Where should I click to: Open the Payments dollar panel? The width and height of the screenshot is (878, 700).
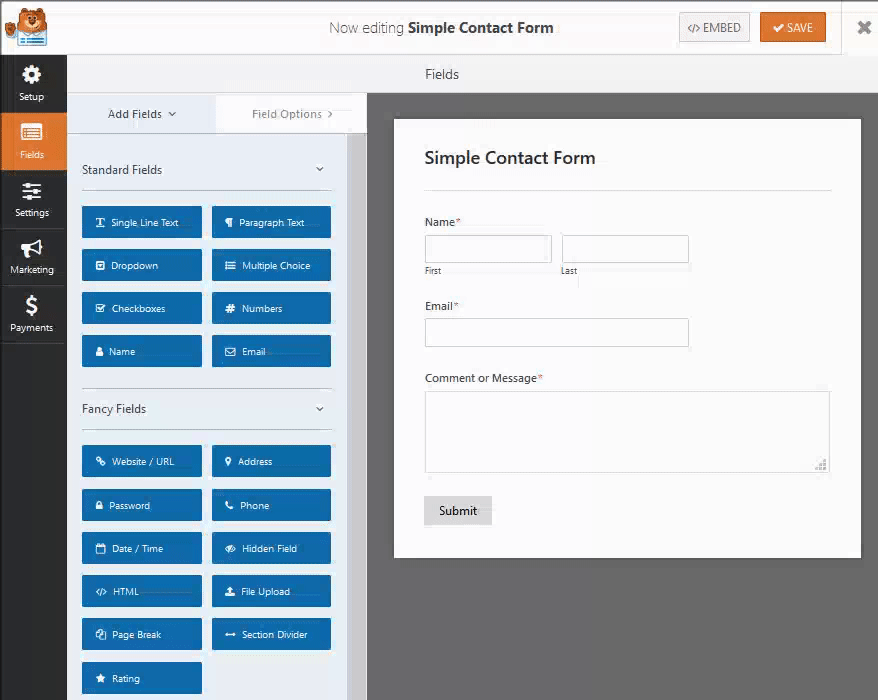click(32, 315)
